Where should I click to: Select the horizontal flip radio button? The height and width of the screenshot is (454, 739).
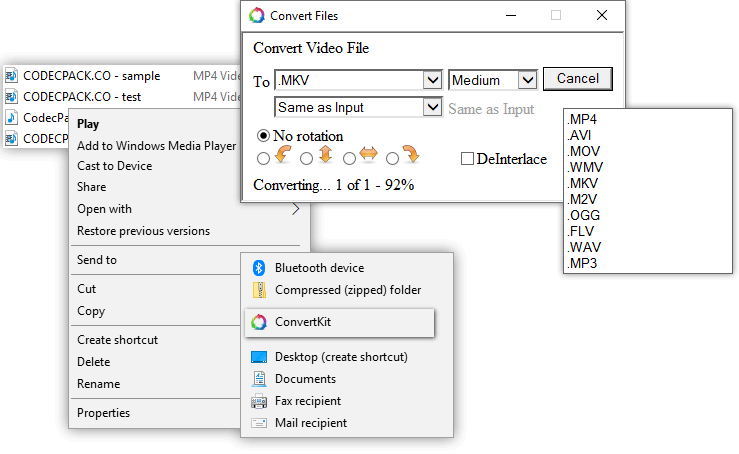pyautogui.click(x=349, y=159)
